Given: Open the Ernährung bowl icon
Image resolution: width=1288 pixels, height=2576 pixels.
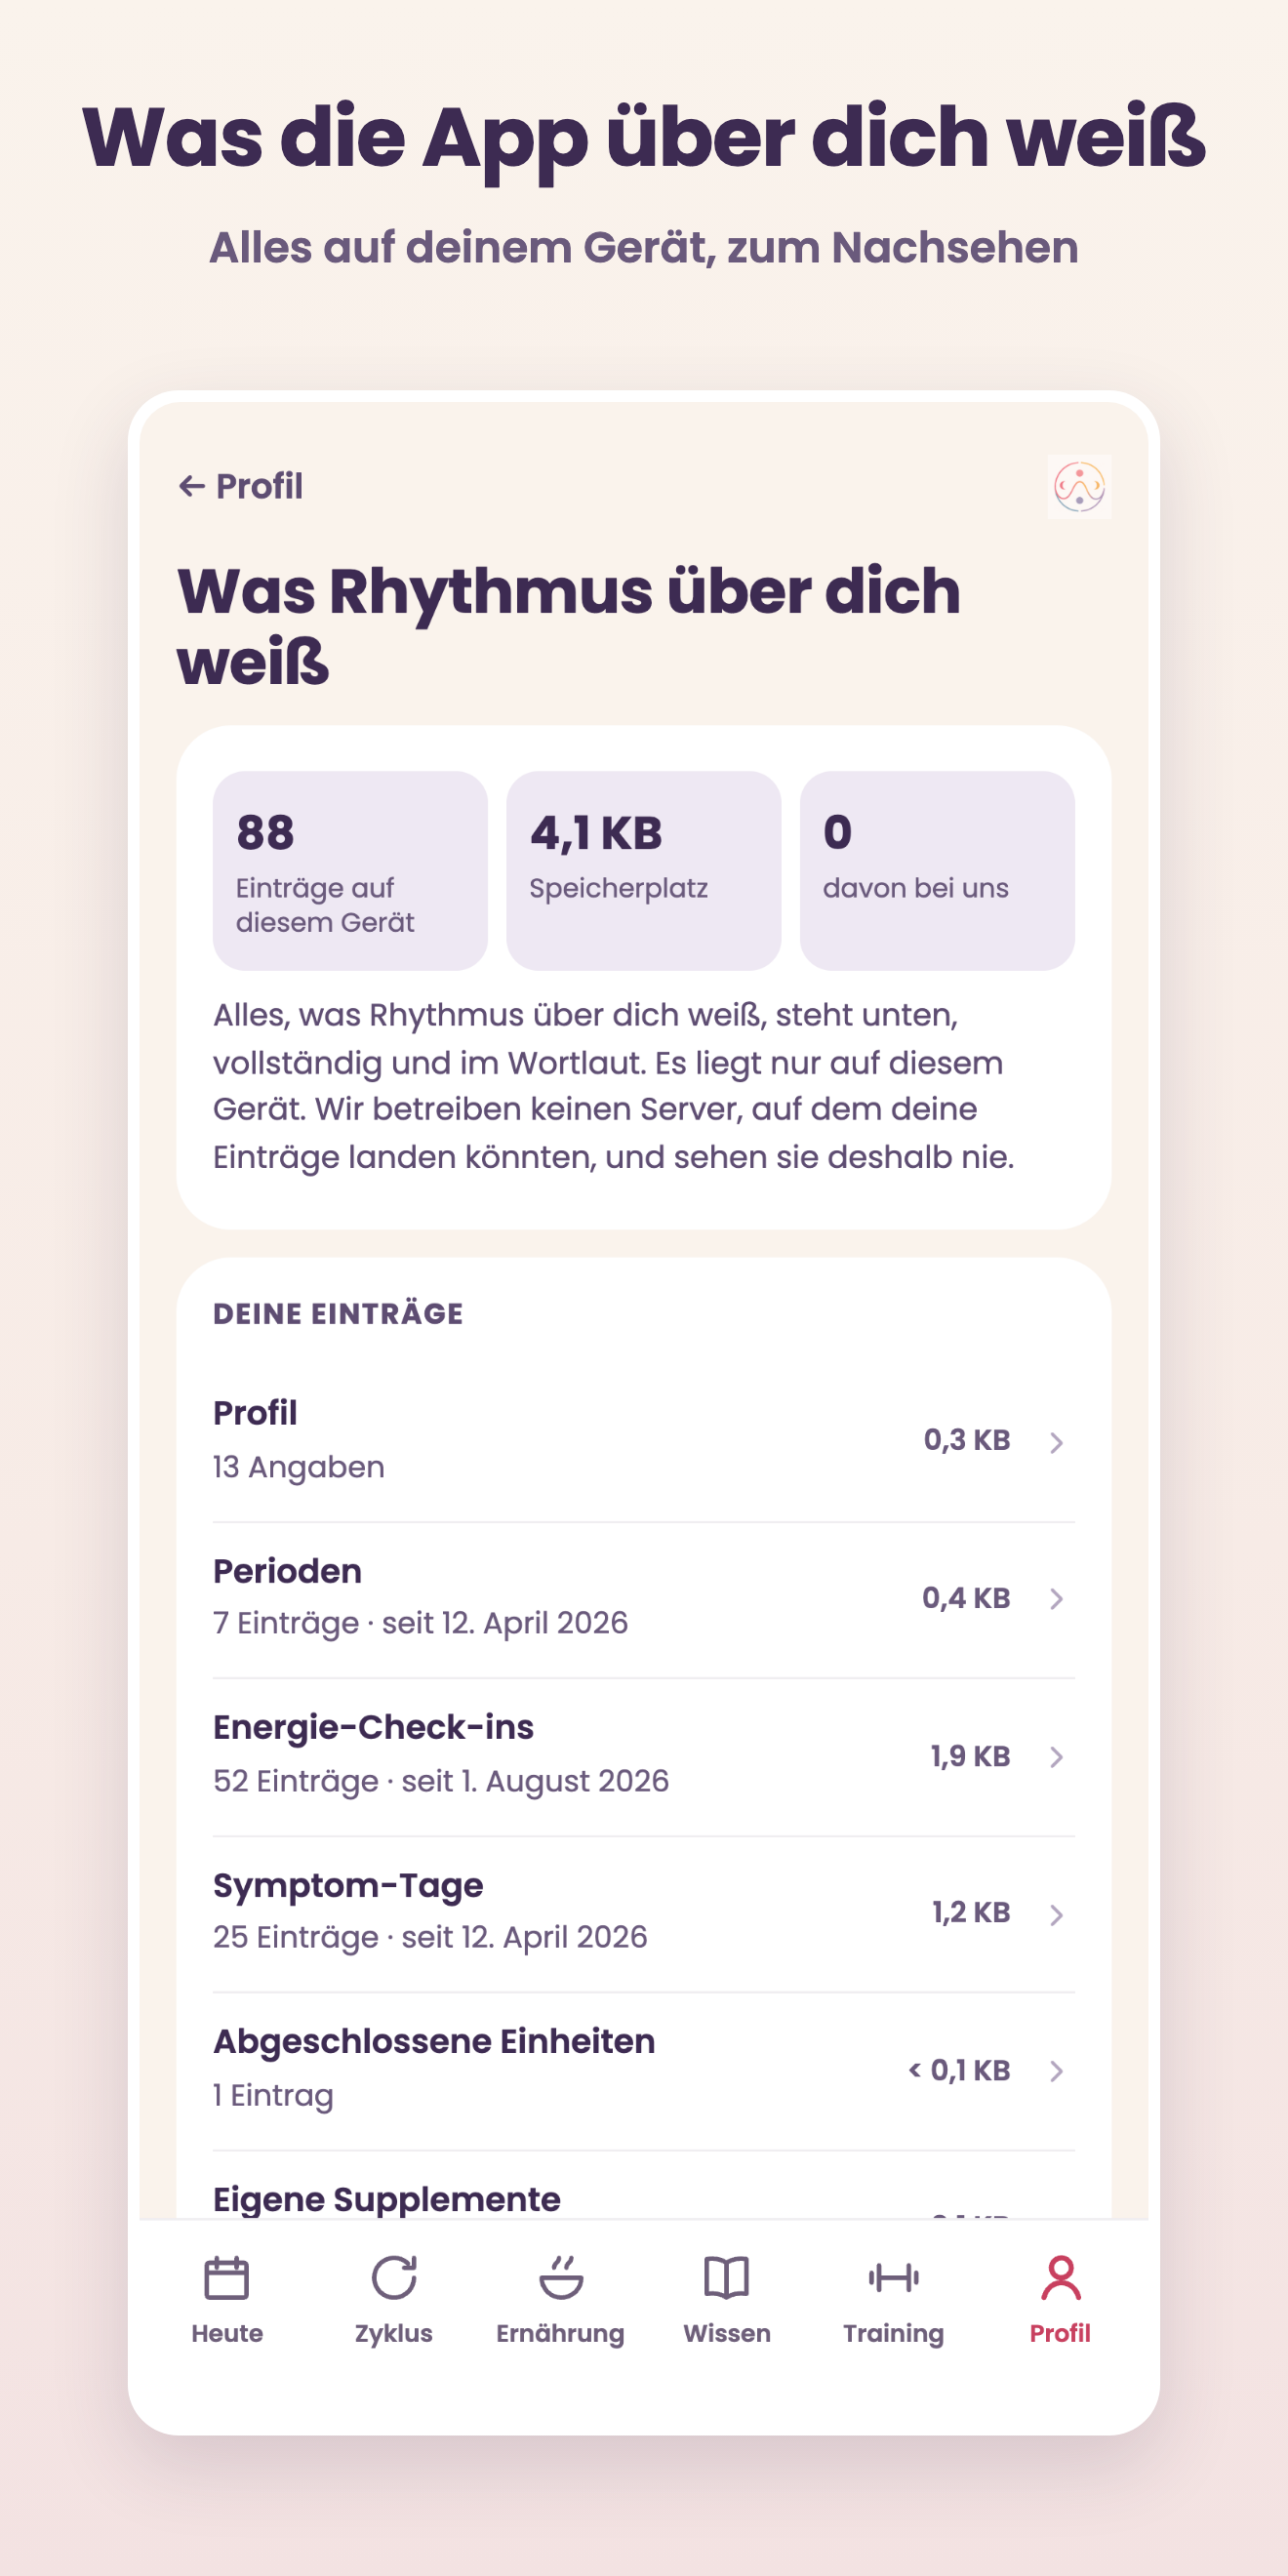Looking at the screenshot, I should (x=561, y=2278).
